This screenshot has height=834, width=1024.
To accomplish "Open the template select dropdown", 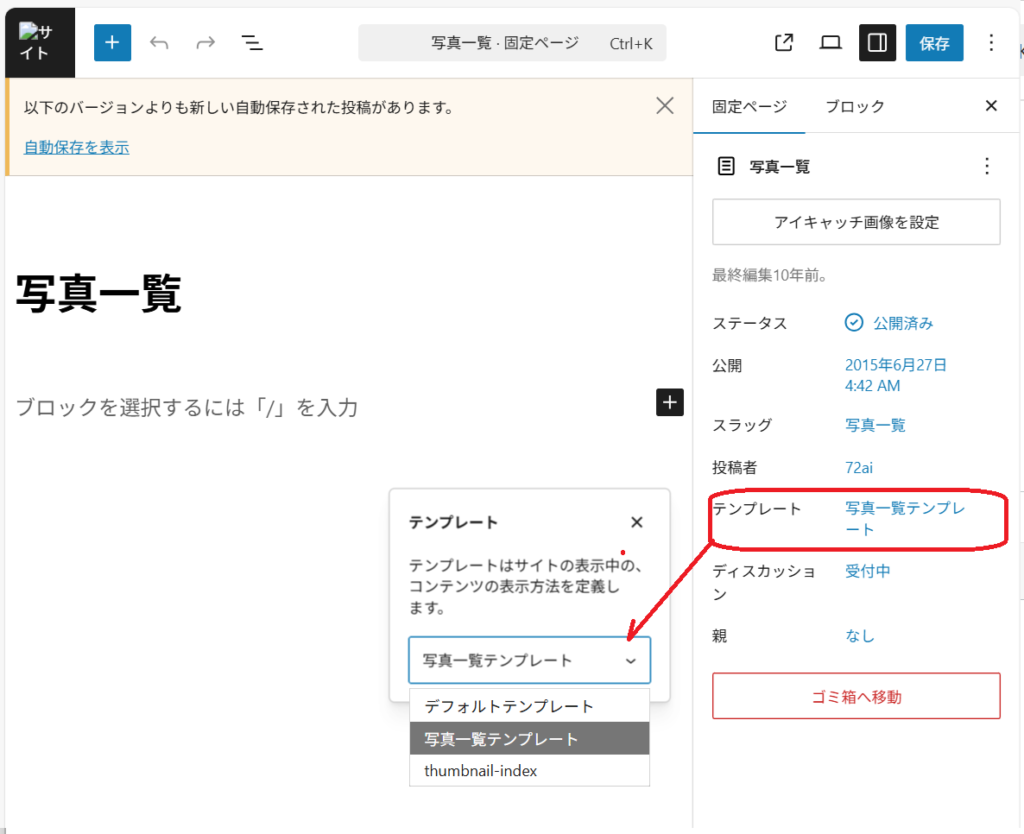I will [530, 660].
